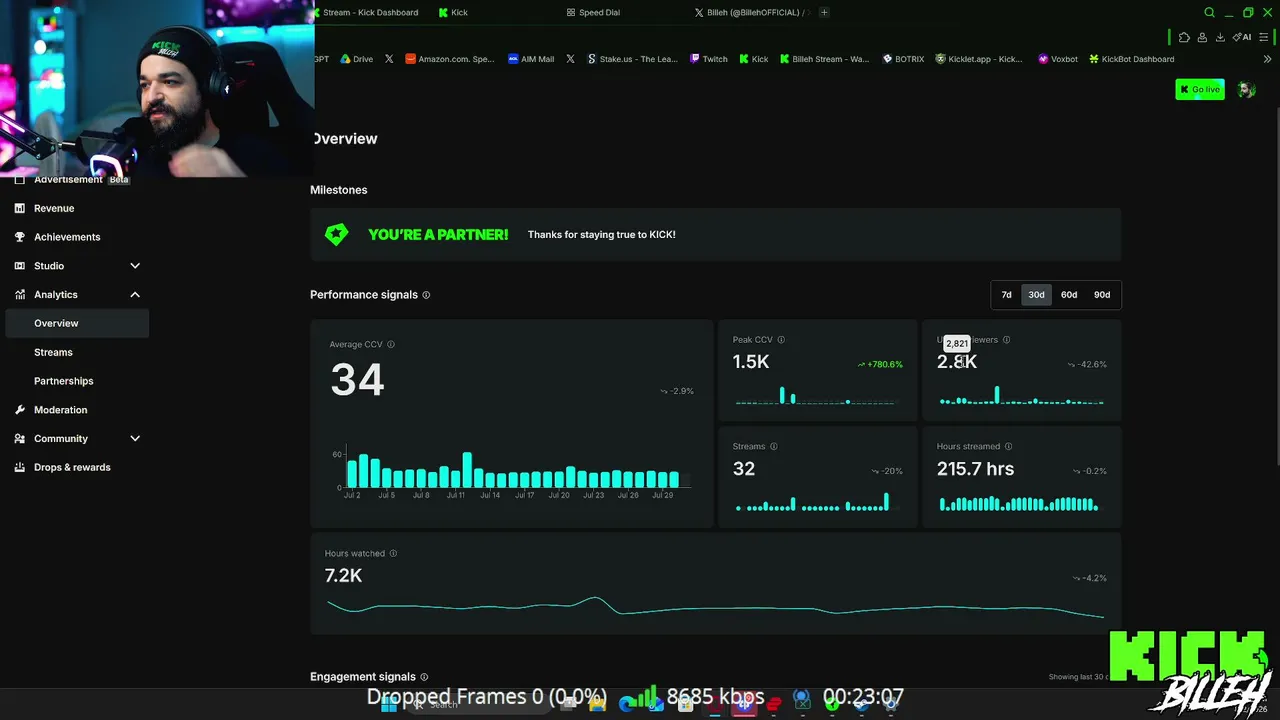This screenshot has height=720, width=1280.
Task: Click the Analytics bar chart icon
Action: [20, 295]
